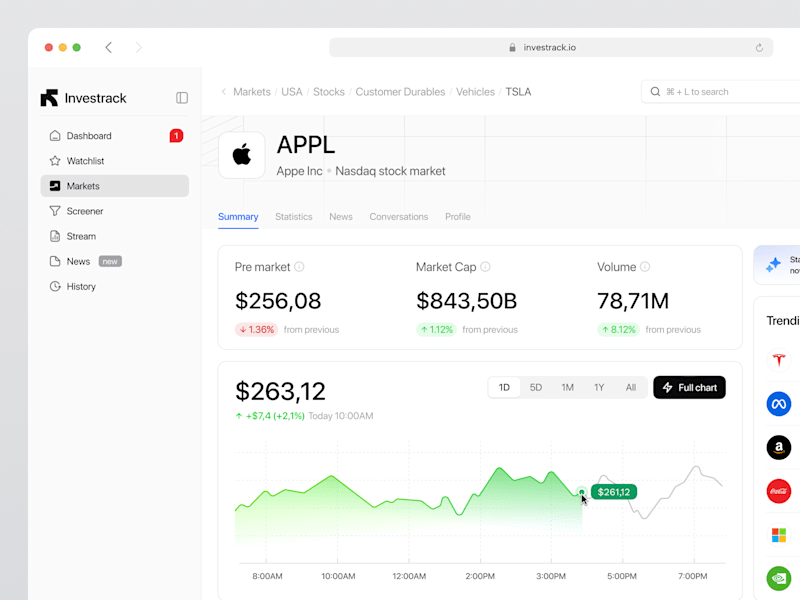Screen dimensions: 800x600
Task: Click the search magnifier icon
Action: 655,92
